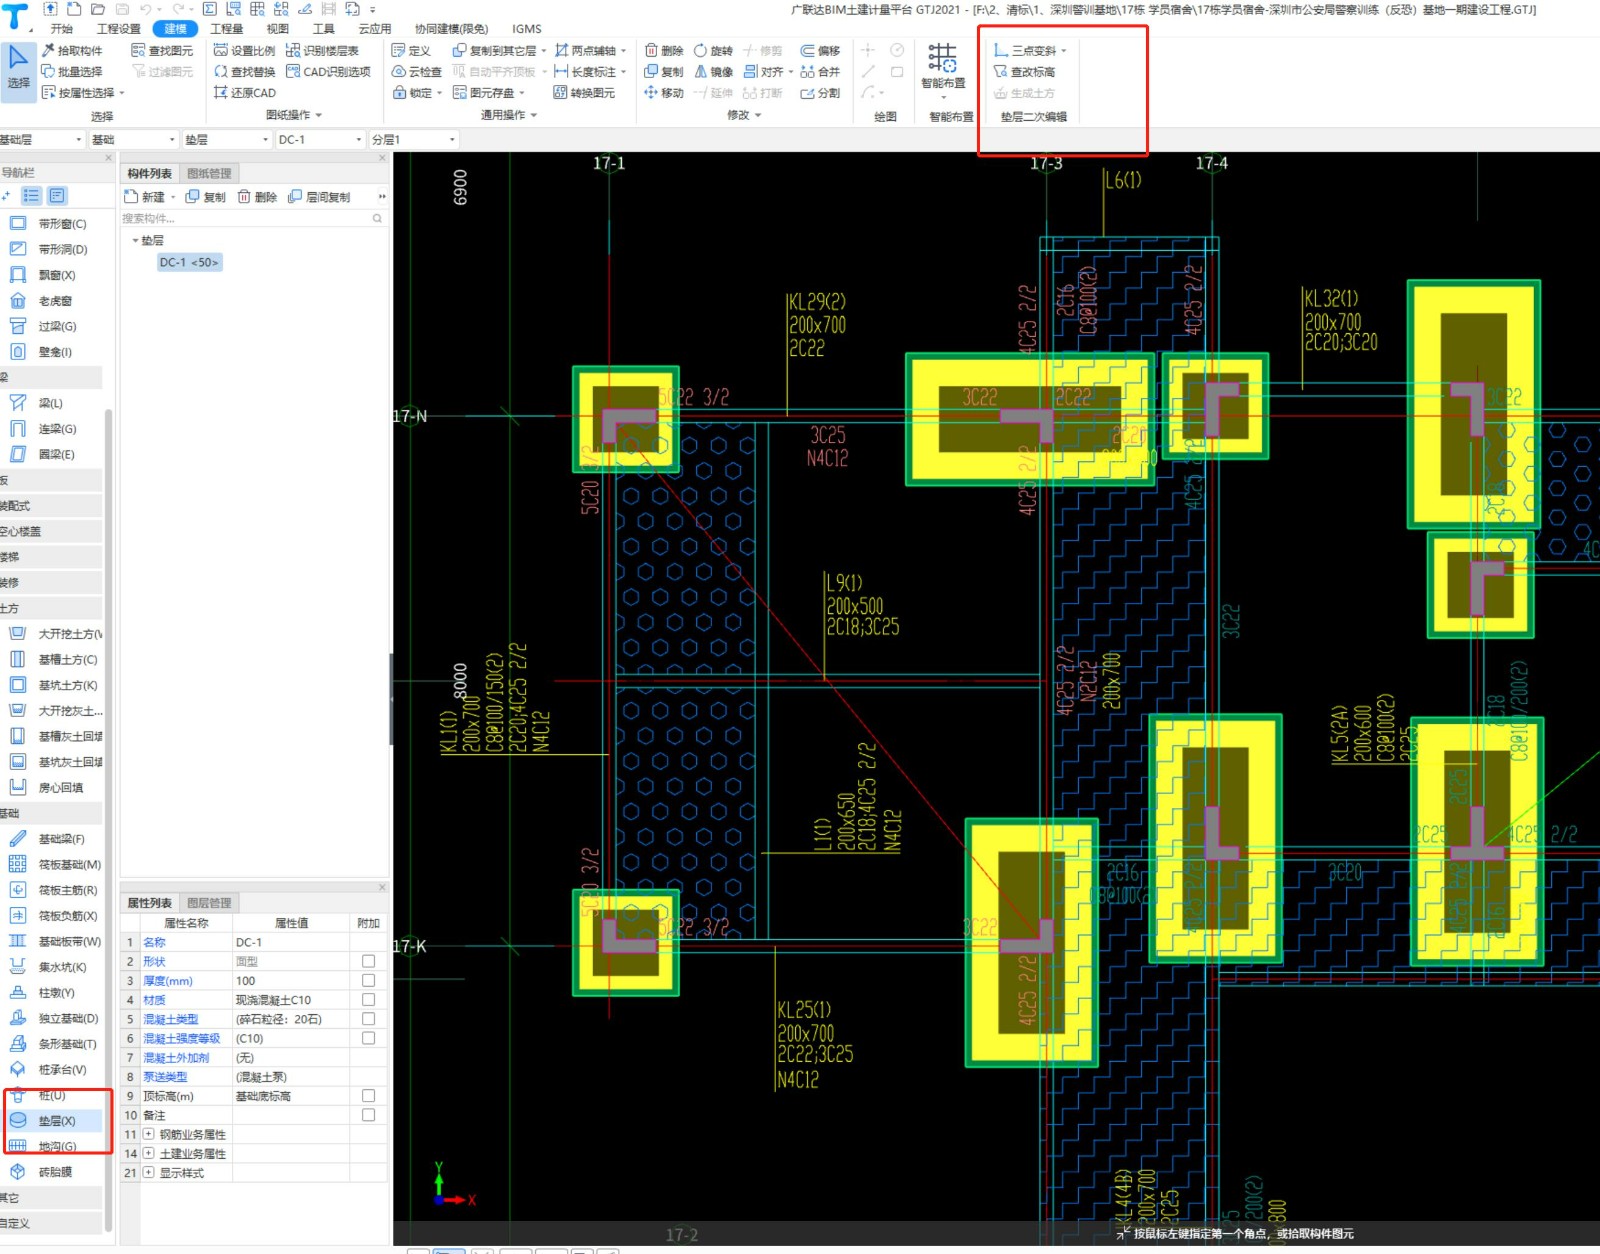1600x1254 pixels.
Task: Collapse the 垫层 tree node in component list
Action: click(135, 240)
